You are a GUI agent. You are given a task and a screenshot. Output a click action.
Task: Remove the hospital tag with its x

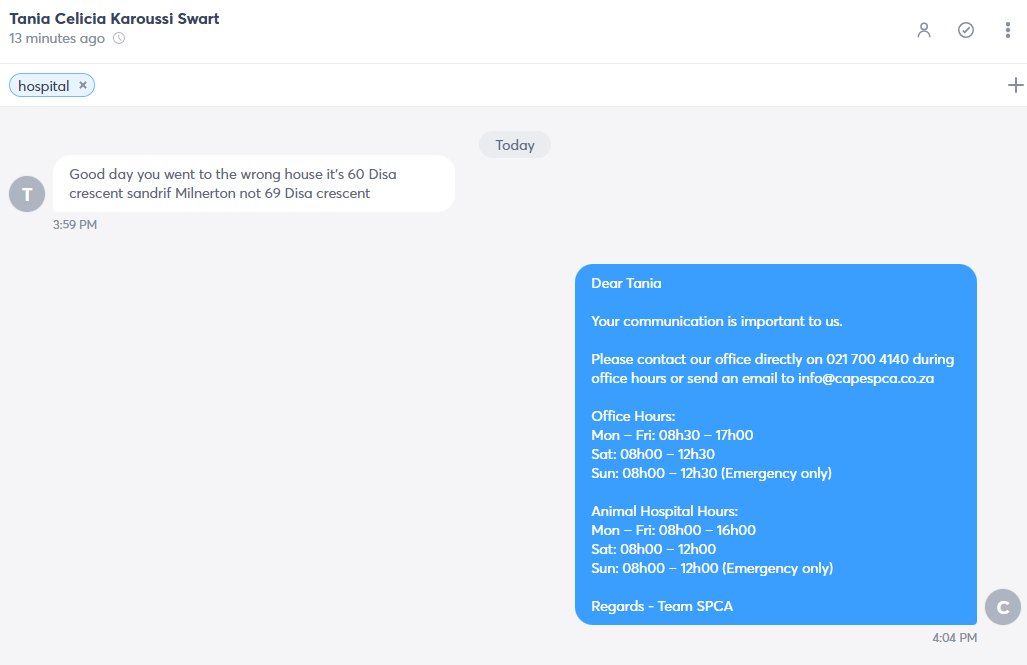pos(83,85)
